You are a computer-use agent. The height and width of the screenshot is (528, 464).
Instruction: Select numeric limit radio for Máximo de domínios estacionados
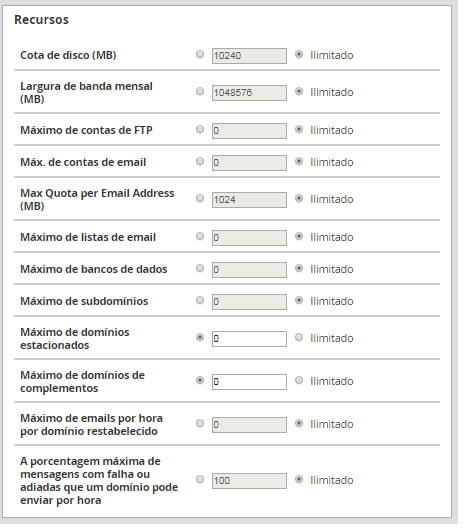pos(200,337)
